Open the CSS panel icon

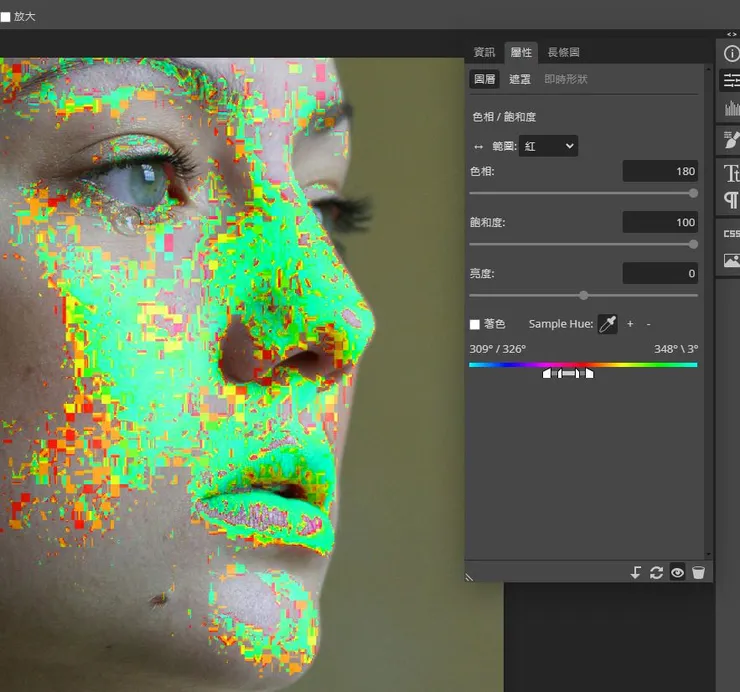click(x=732, y=234)
